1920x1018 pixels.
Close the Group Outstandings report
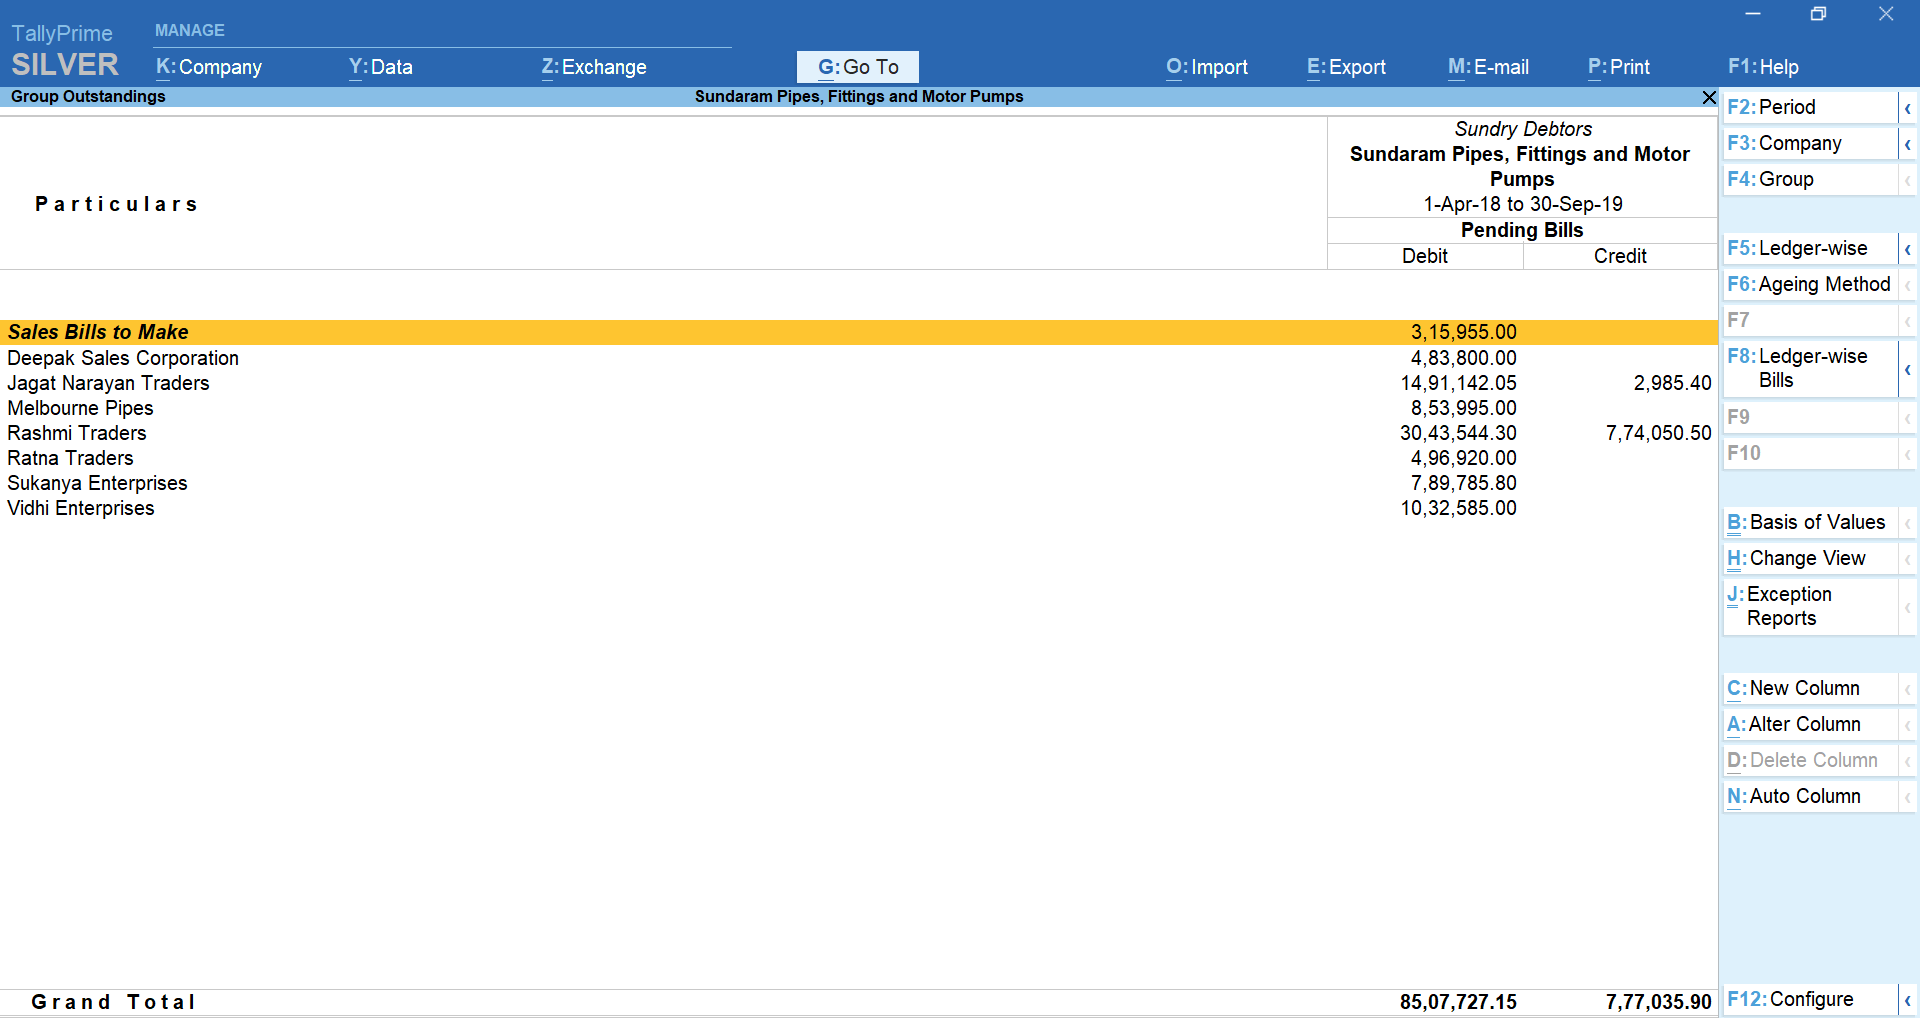tap(1708, 97)
